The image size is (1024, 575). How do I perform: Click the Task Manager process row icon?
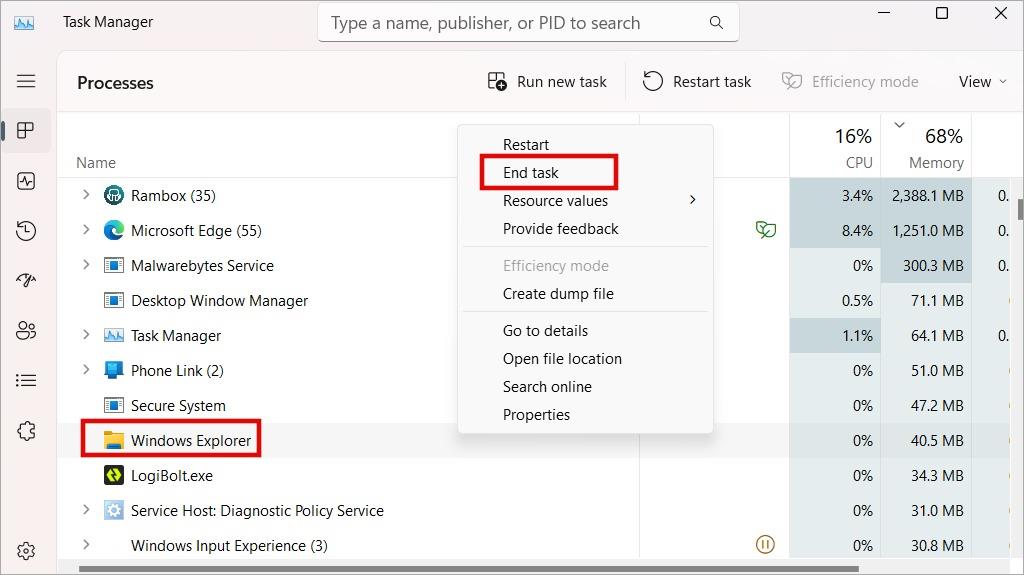114,335
